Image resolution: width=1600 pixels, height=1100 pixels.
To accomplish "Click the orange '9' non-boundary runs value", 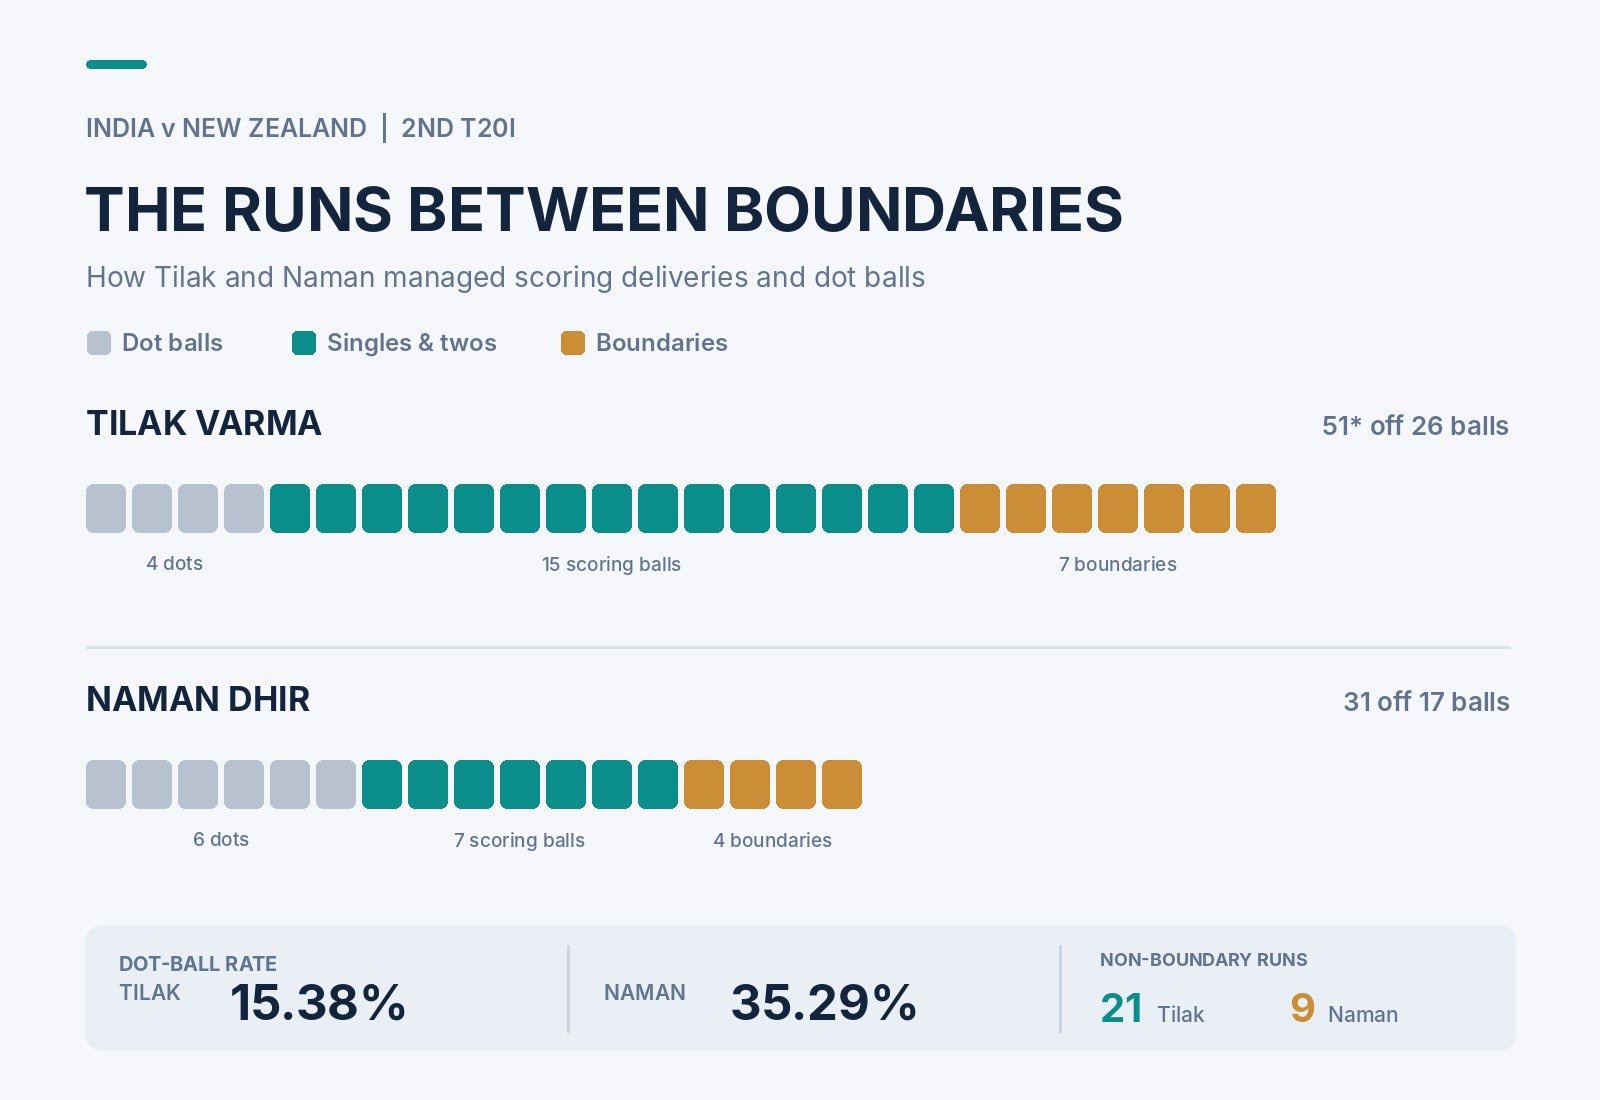I will click(x=1302, y=1008).
